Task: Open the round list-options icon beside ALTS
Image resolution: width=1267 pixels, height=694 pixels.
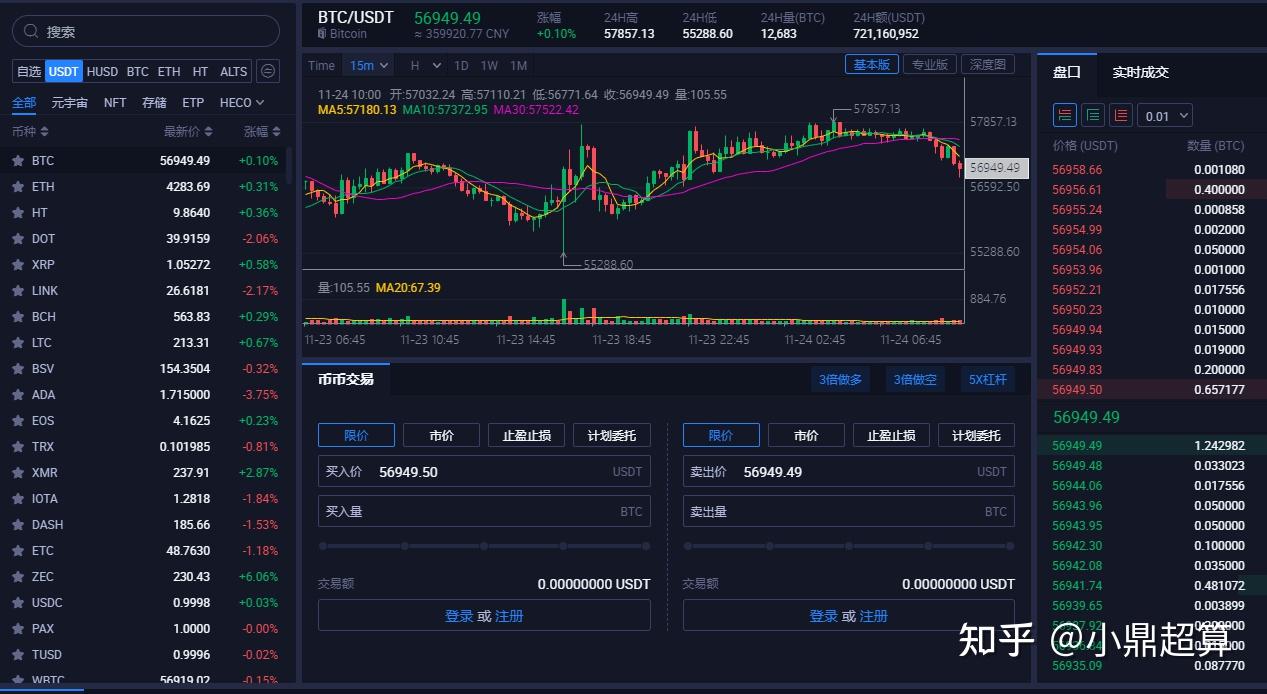Action: point(267,71)
